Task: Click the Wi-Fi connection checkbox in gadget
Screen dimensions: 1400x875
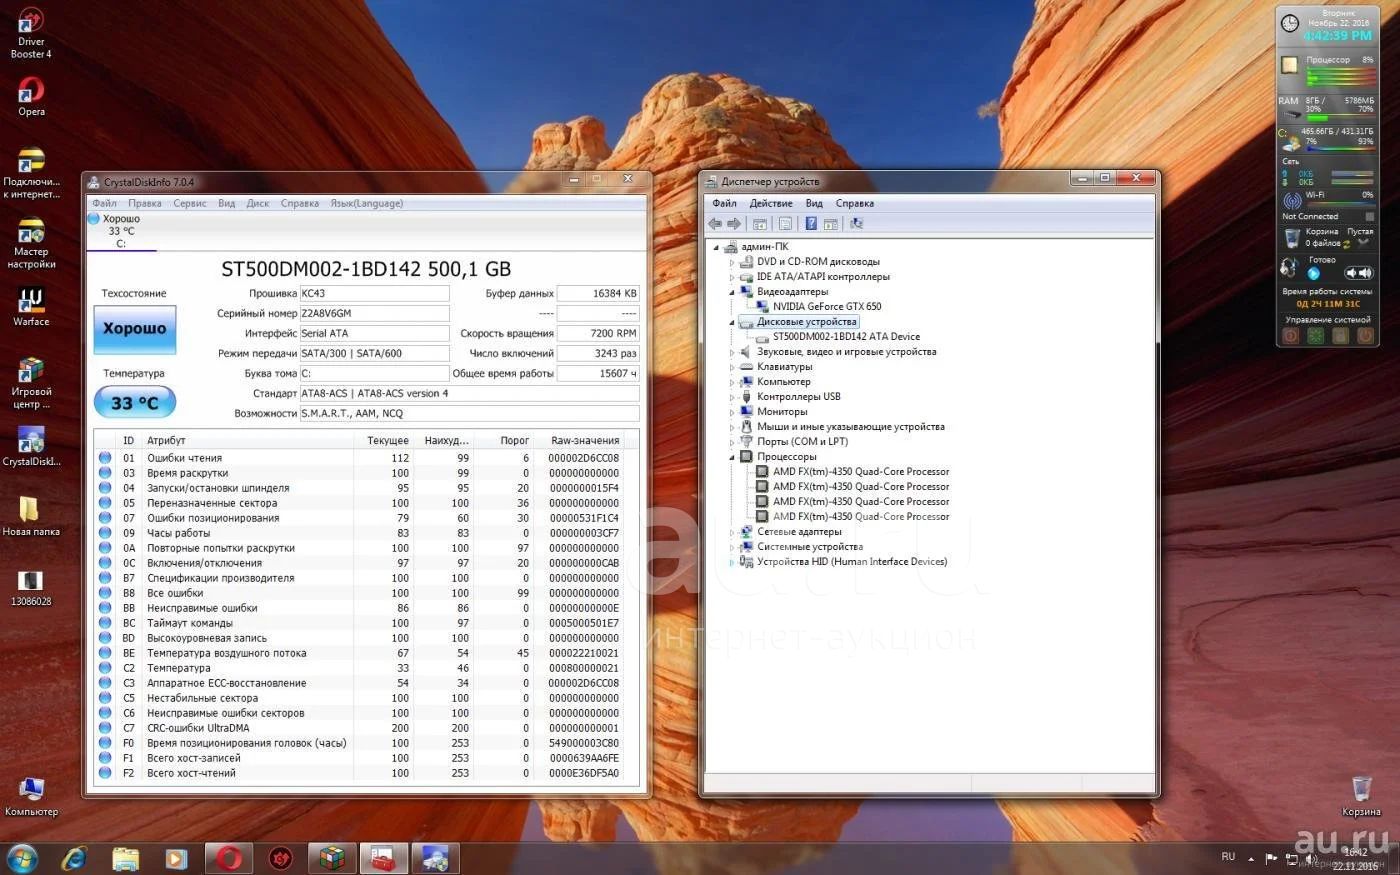Action: pyautogui.click(x=1369, y=216)
